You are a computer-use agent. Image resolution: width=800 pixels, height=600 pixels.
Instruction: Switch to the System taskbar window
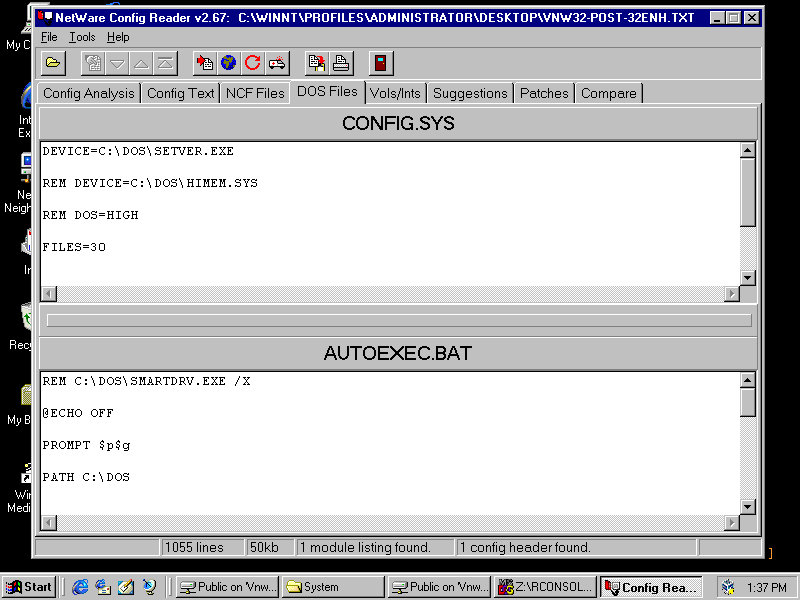tap(333, 587)
